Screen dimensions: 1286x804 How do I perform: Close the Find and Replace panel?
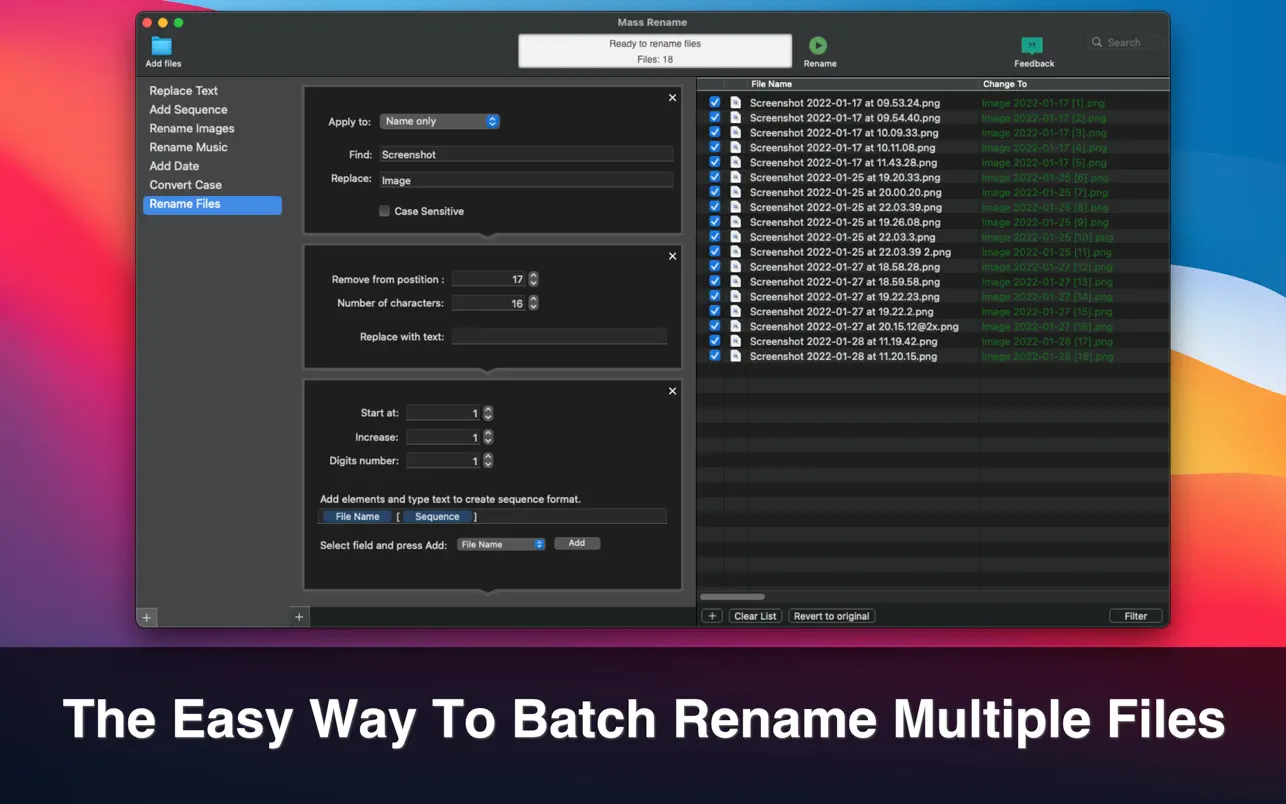coord(672,98)
